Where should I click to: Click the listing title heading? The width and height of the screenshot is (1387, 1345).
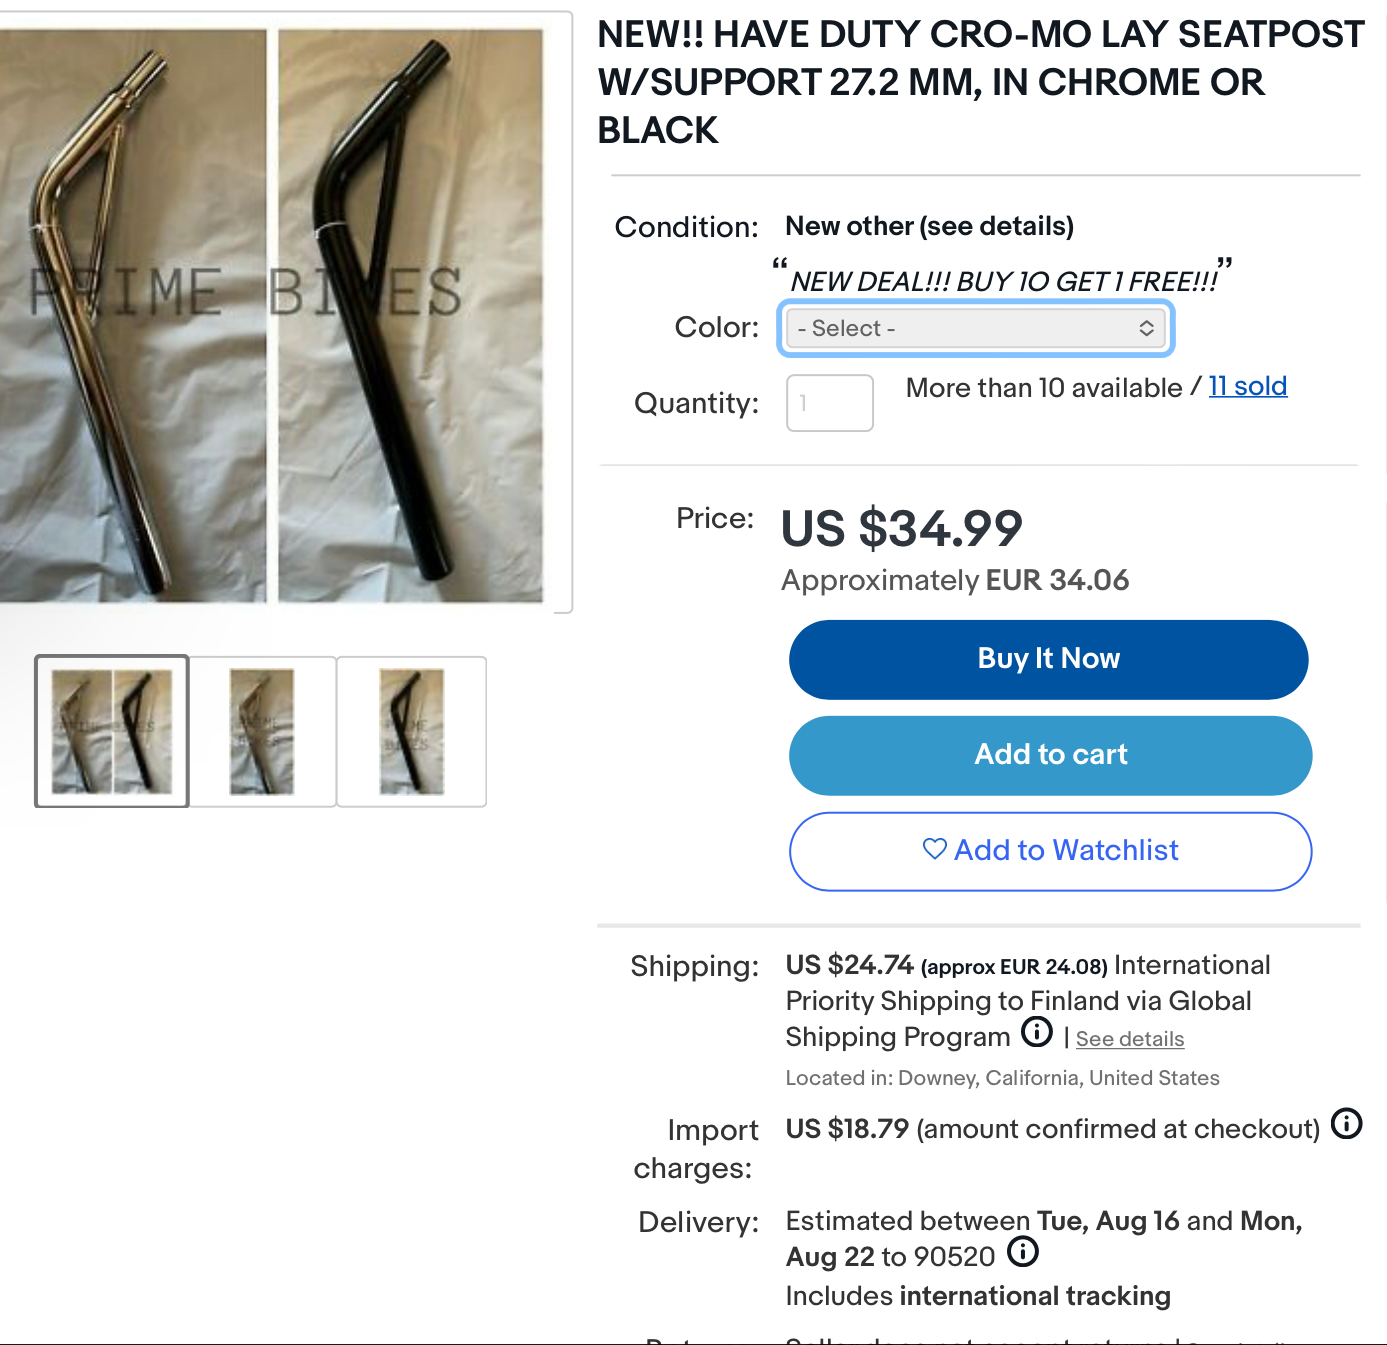point(979,82)
